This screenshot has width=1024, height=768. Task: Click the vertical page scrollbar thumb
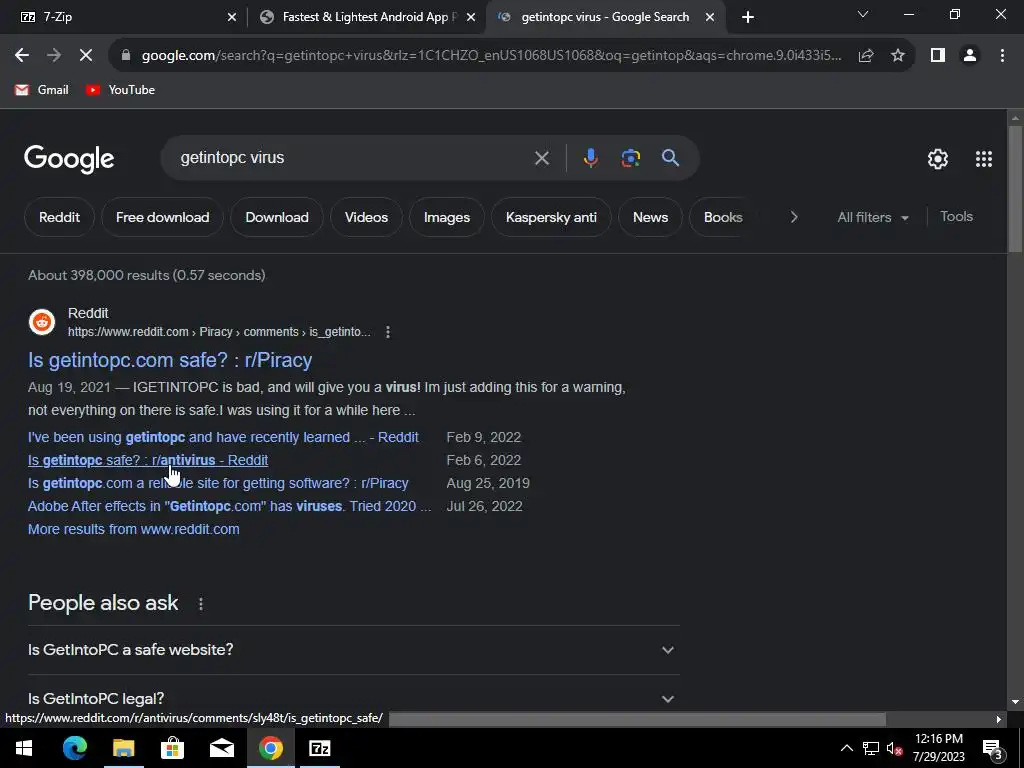pos(1015,188)
